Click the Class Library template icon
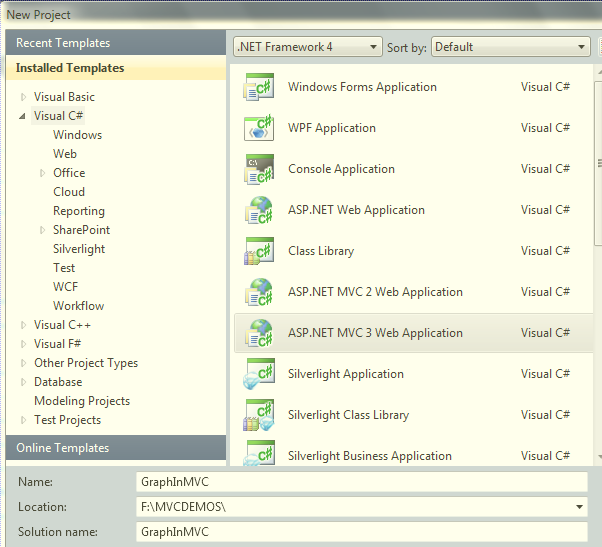Screen dimensions: 602x547 click(x=259, y=251)
